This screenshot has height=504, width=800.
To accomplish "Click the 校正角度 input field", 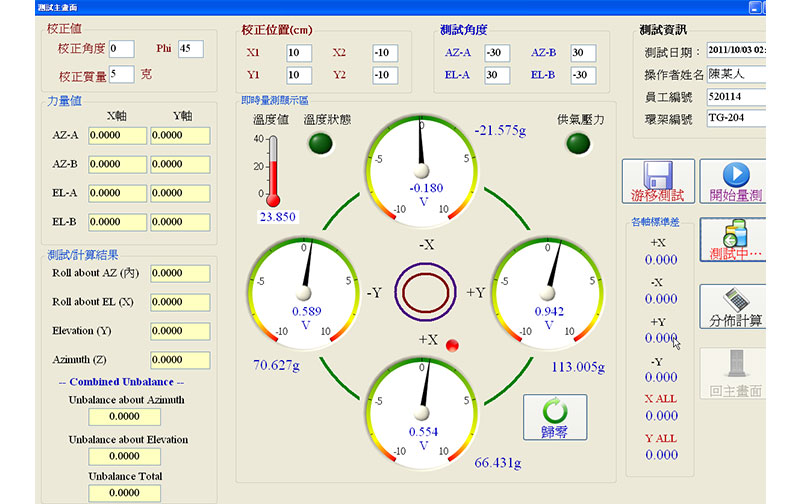I will [121, 49].
